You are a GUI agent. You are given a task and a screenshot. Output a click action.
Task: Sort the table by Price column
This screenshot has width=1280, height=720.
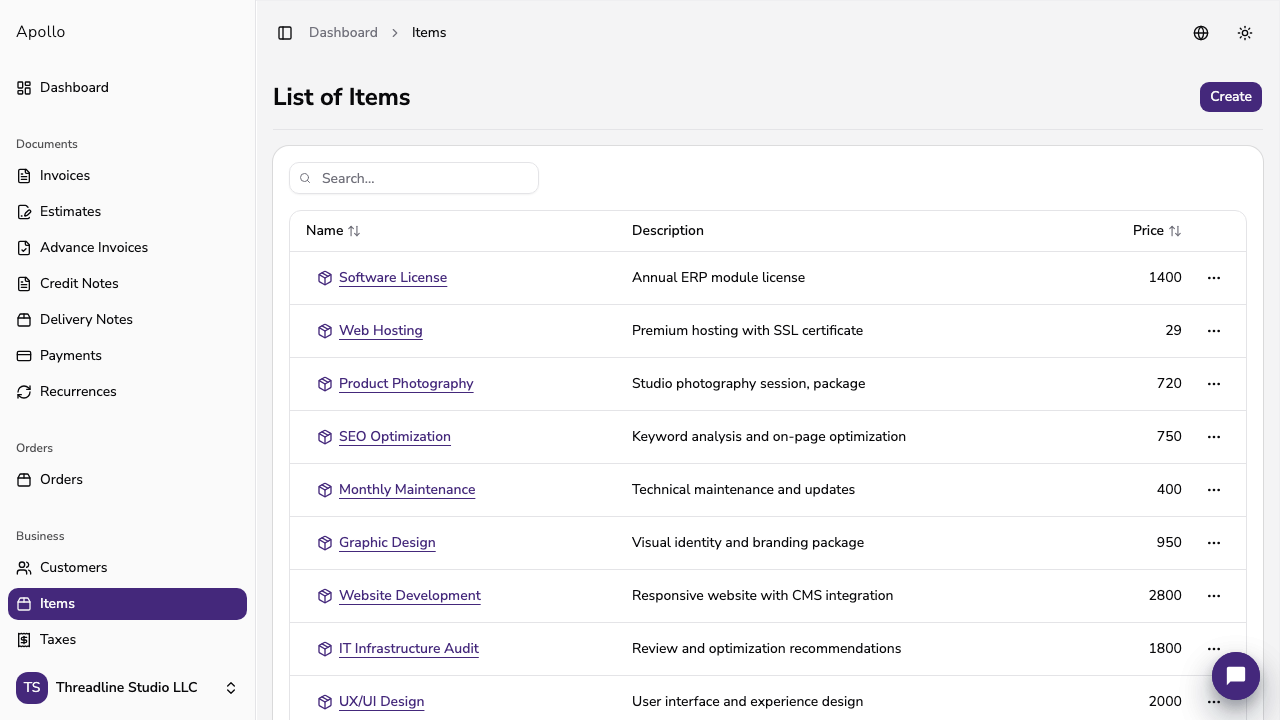pyautogui.click(x=1157, y=231)
